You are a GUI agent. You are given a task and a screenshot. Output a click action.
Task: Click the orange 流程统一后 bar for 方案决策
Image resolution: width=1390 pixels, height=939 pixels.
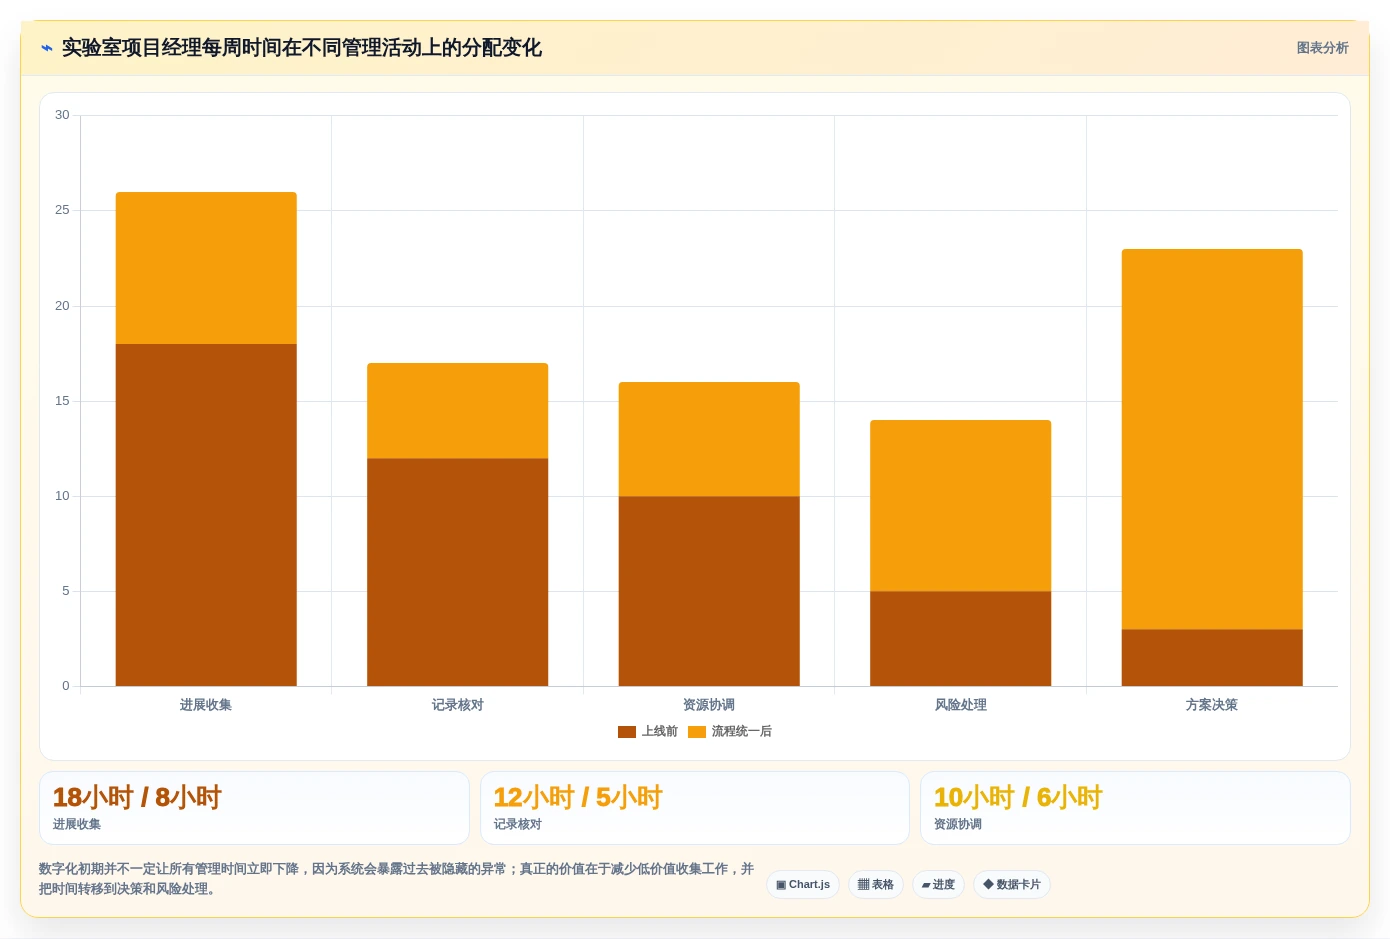pyautogui.click(x=1212, y=439)
